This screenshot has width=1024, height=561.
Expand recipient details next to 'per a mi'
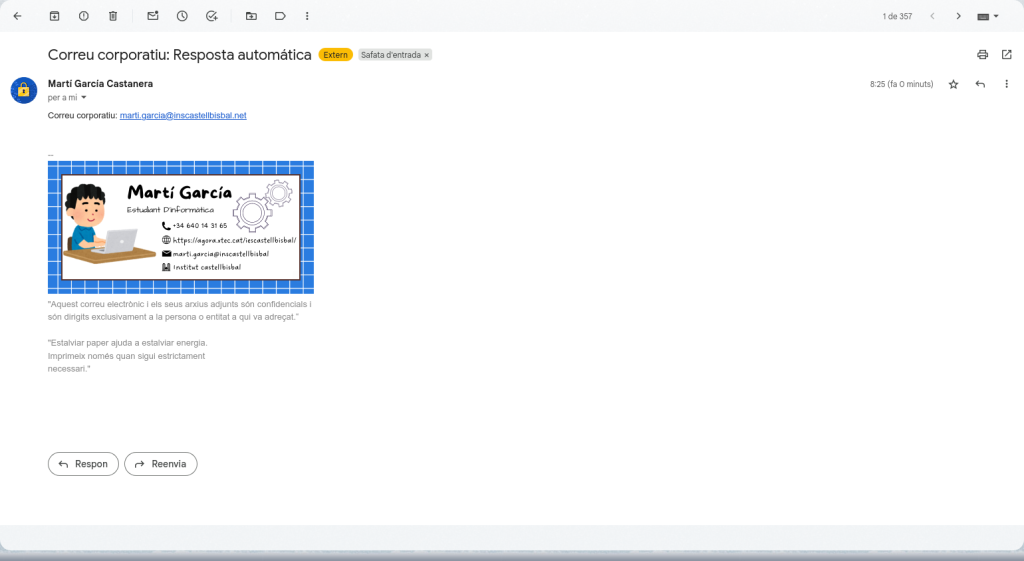pyautogui.click(x=84, y=98)
